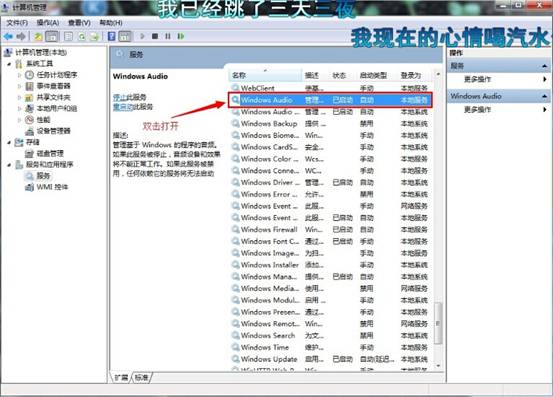Viewport: 553px width, 397px height.
Task: Open the Properties sheet toolbar icon
Action: pyautogui.click(x=69, y=36)
